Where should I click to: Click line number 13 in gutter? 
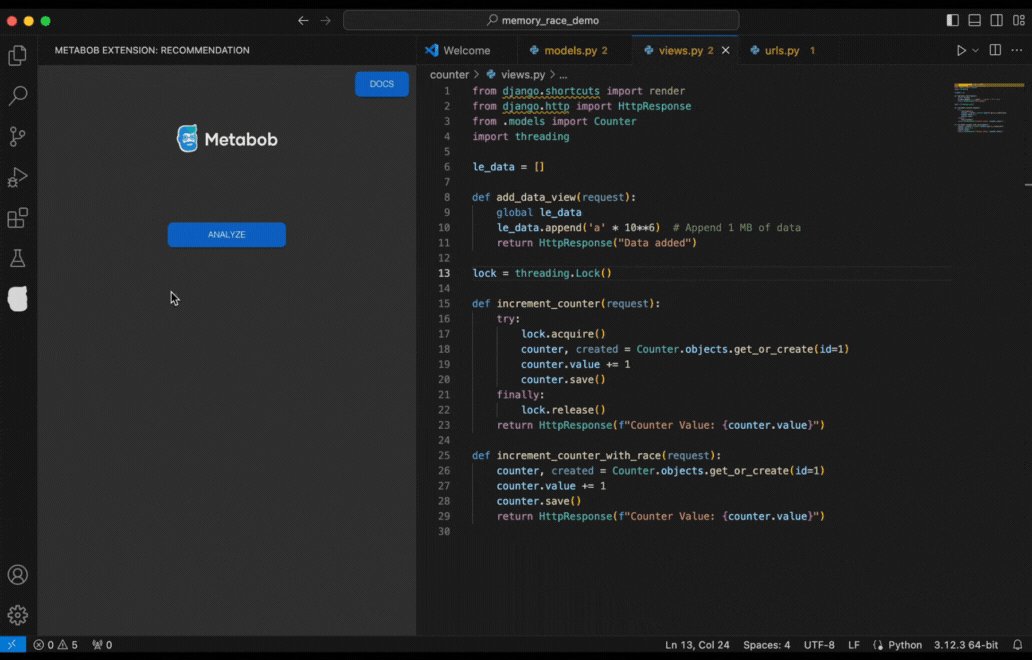click(x=444, y=273)
